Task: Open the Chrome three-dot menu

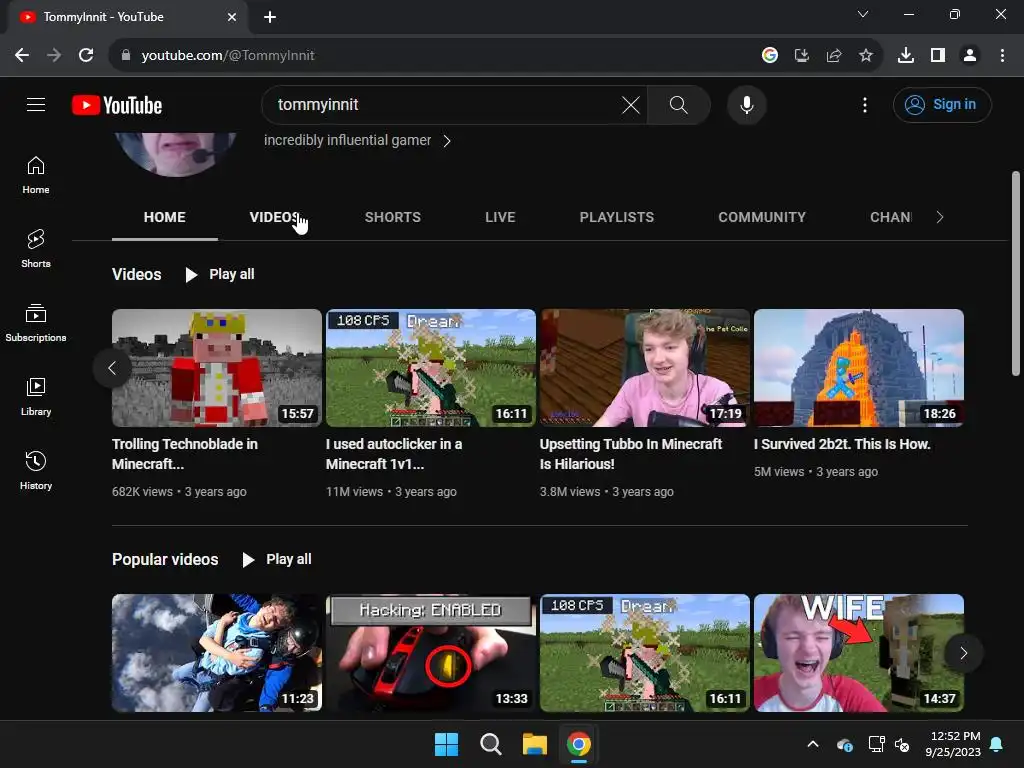Action: point(1002,56)
